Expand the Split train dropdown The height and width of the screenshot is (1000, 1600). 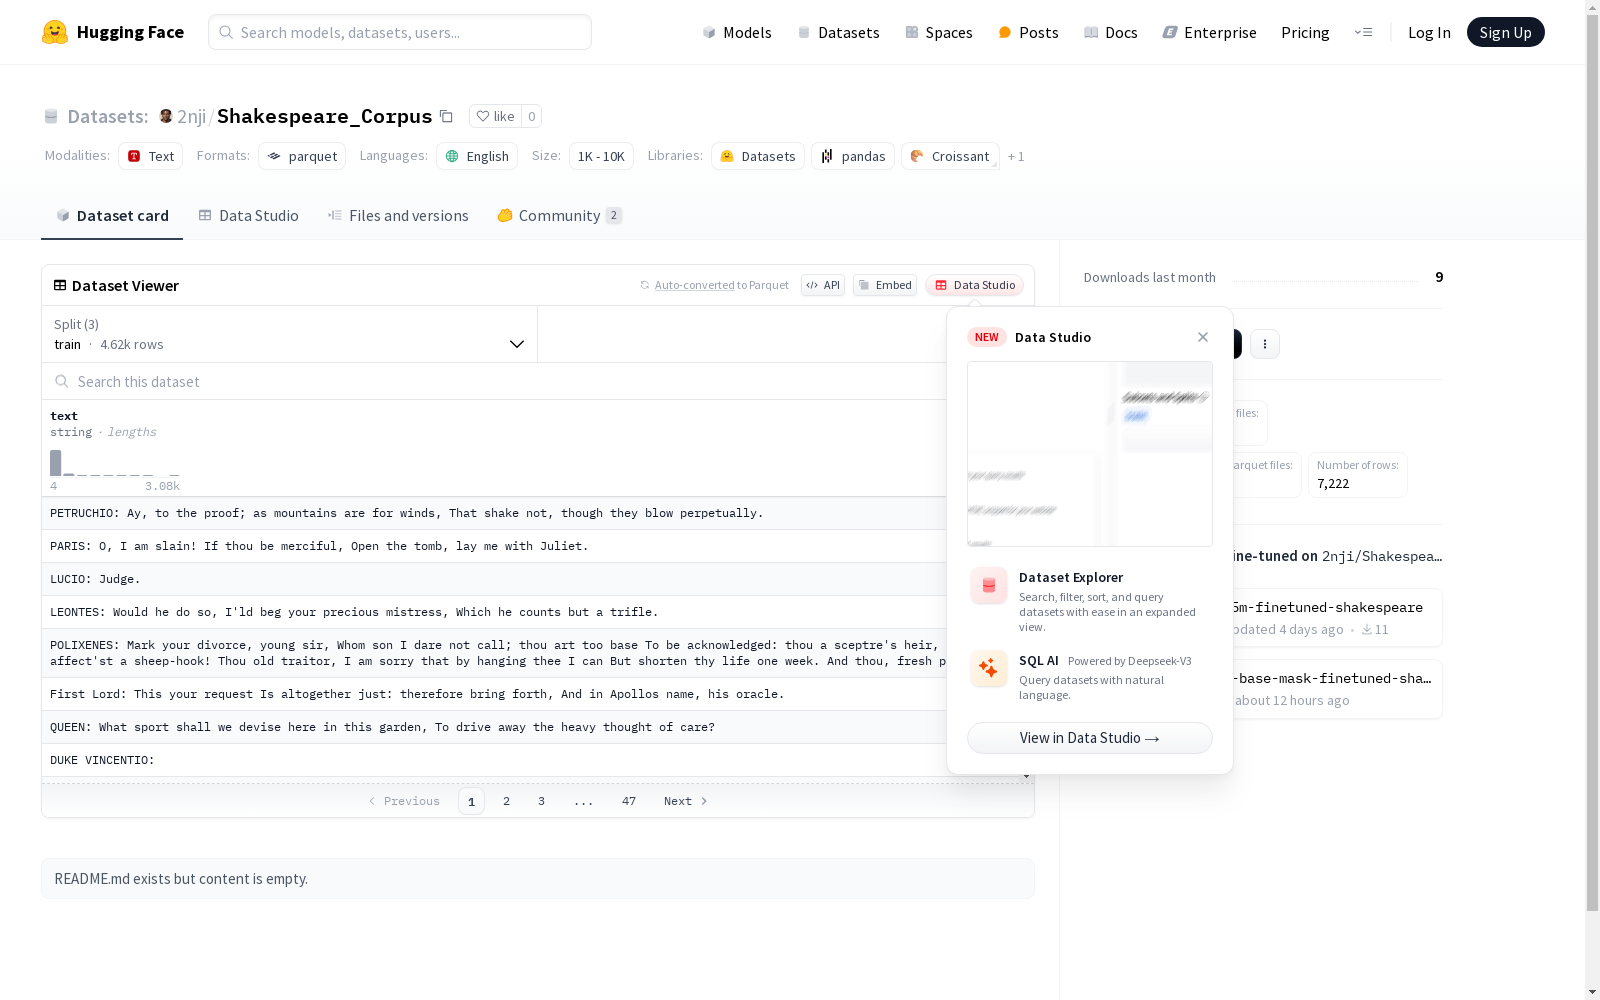(x=290, y=334)
